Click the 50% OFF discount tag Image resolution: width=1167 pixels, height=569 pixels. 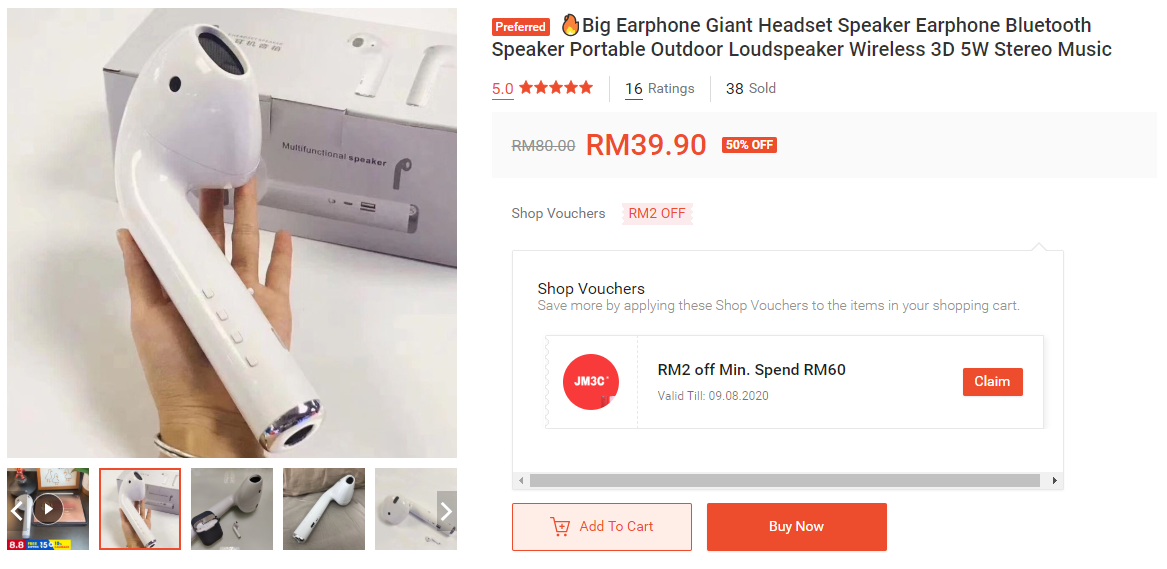click(749, 145)
